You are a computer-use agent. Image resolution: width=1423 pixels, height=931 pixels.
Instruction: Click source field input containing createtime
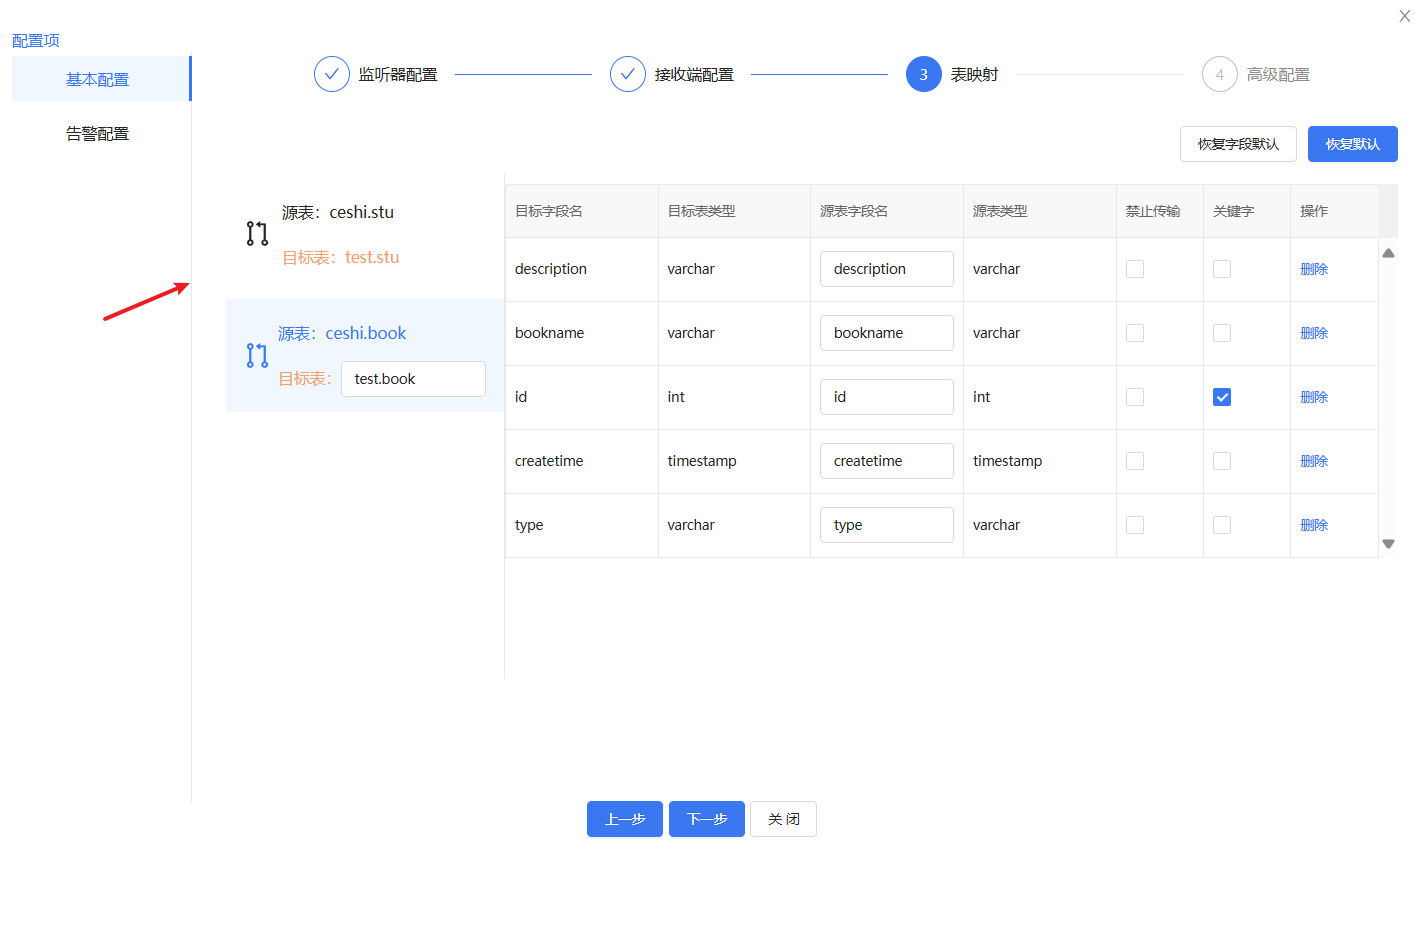pos(887,461)
